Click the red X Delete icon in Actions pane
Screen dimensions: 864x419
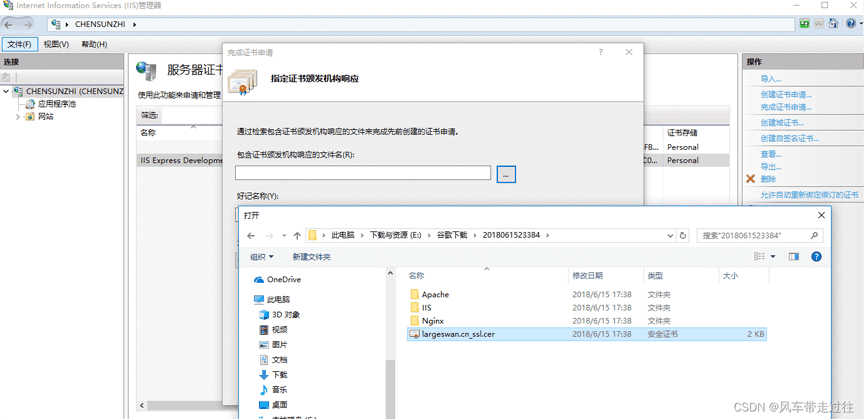point(750,179)
